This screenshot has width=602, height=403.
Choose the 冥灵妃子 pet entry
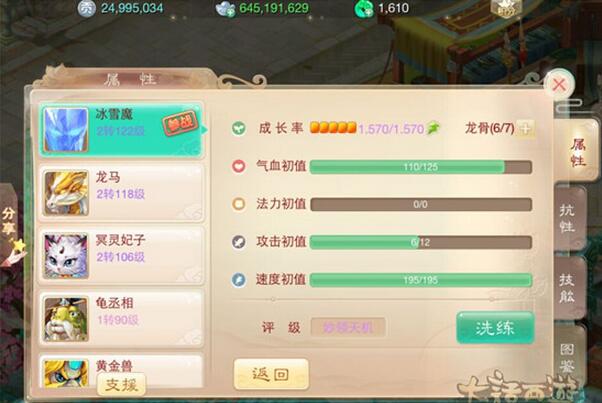point(121,256)
